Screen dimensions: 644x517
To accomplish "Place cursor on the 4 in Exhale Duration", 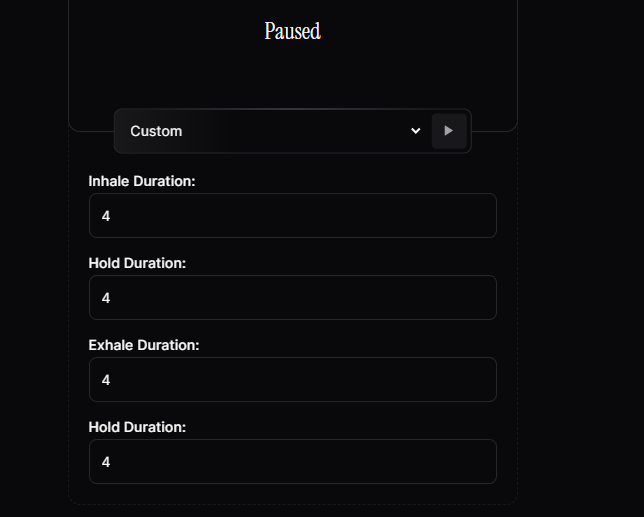I will coord(106,380).
